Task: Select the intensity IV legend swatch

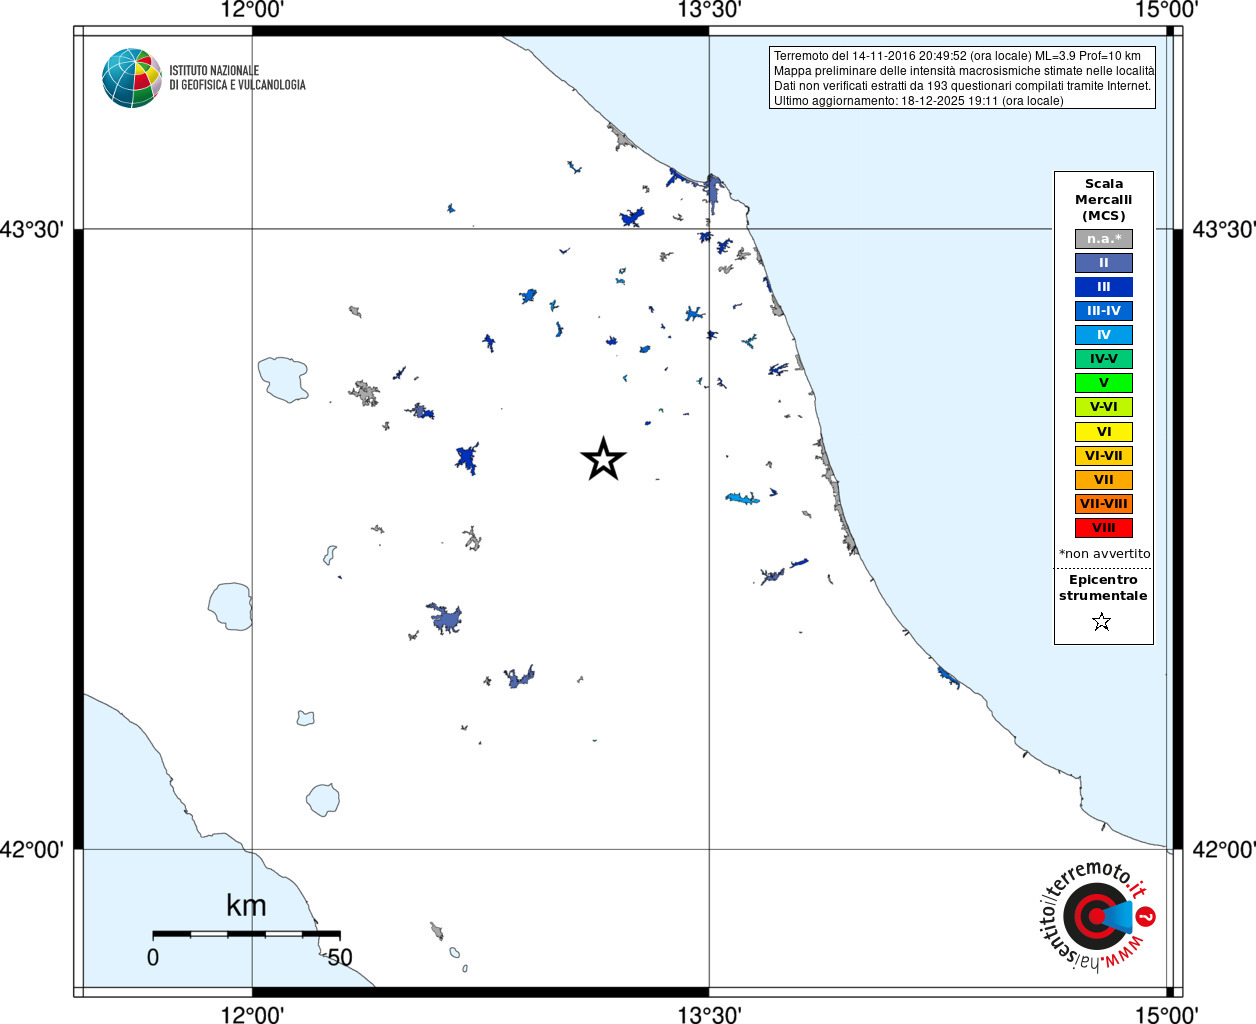Action: 1104,335
